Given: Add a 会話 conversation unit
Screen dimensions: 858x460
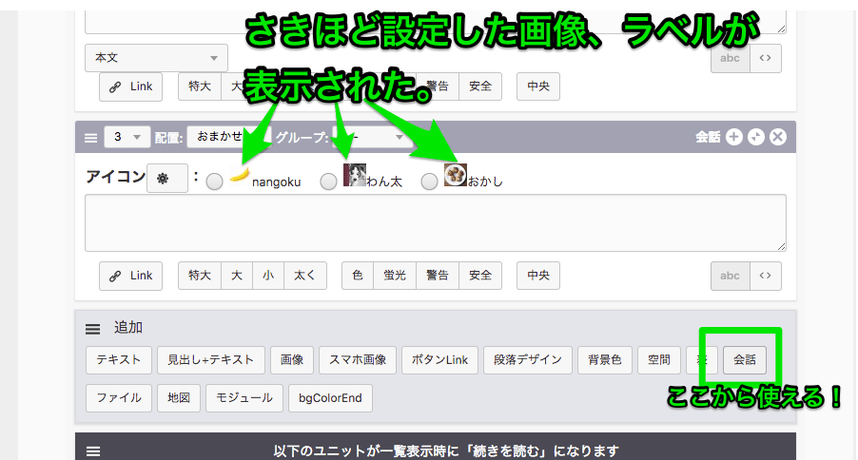Looking at the screenshot, I should point(743,359).
